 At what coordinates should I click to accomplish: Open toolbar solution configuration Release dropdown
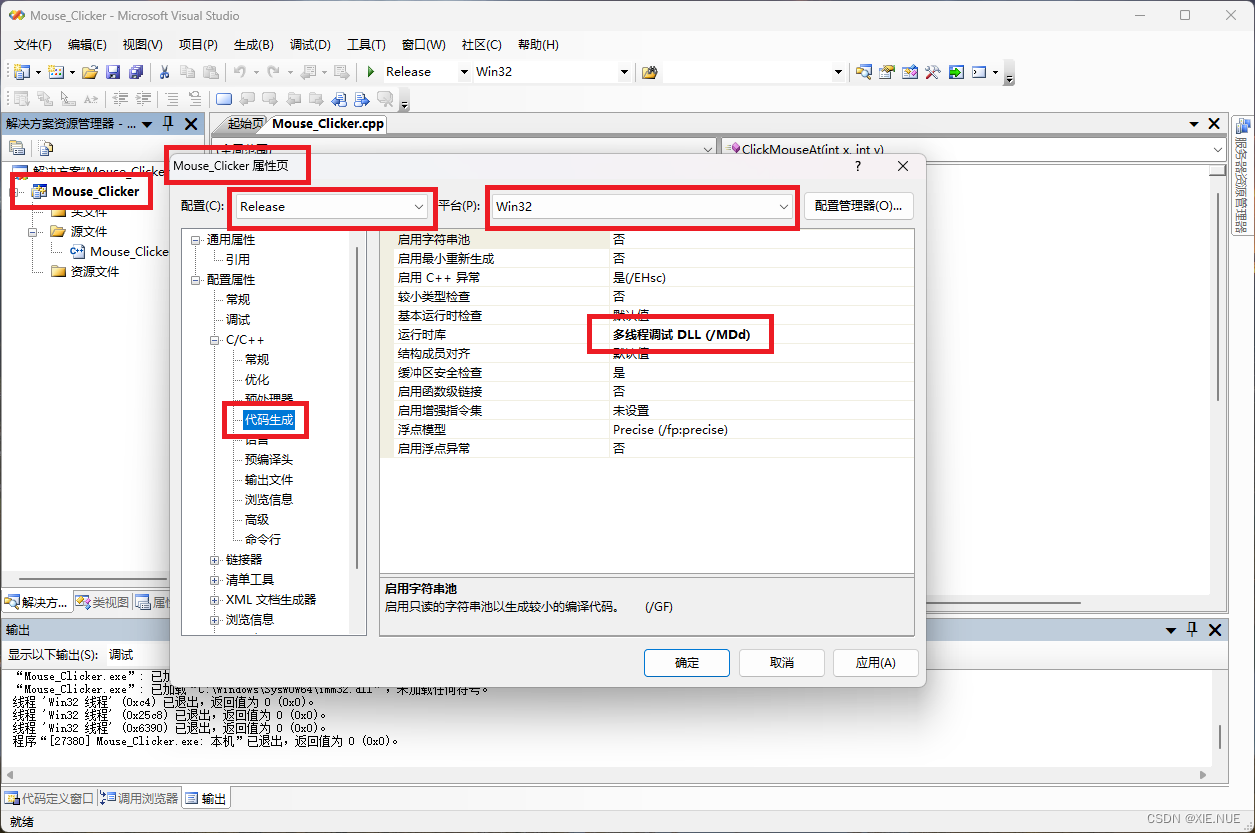[x=464, y=72]
